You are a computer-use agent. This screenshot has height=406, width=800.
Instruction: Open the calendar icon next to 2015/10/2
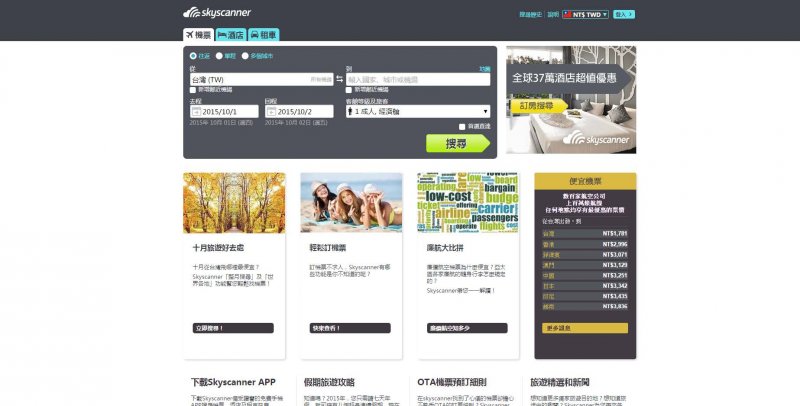pyautogui.click(x=271, y=112)
